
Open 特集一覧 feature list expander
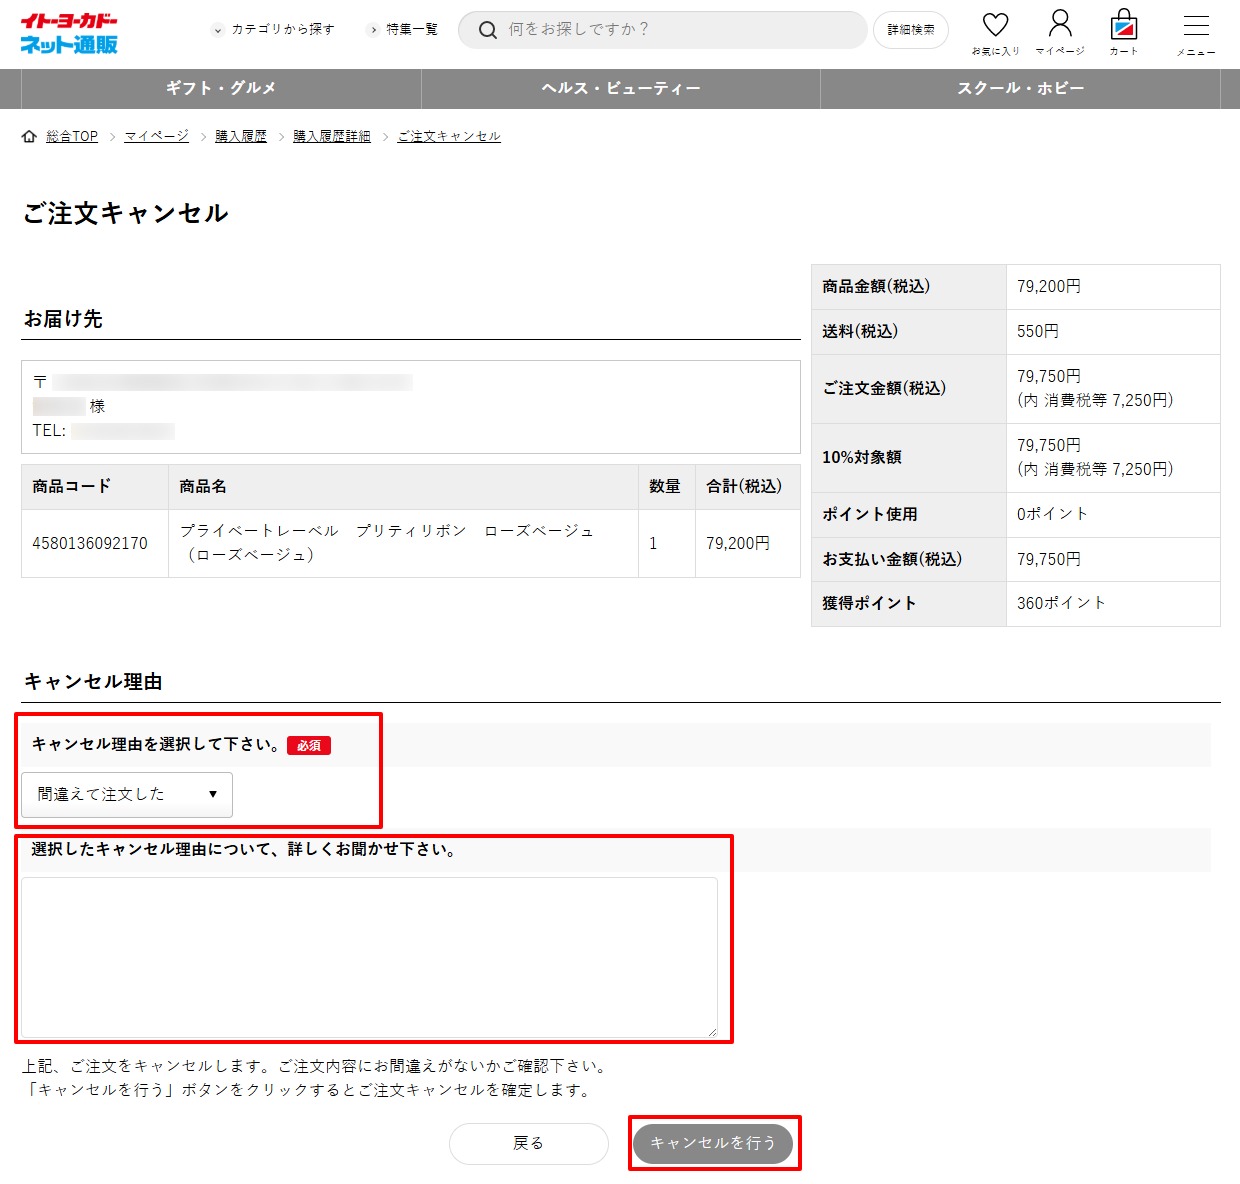tap(403, 30)
